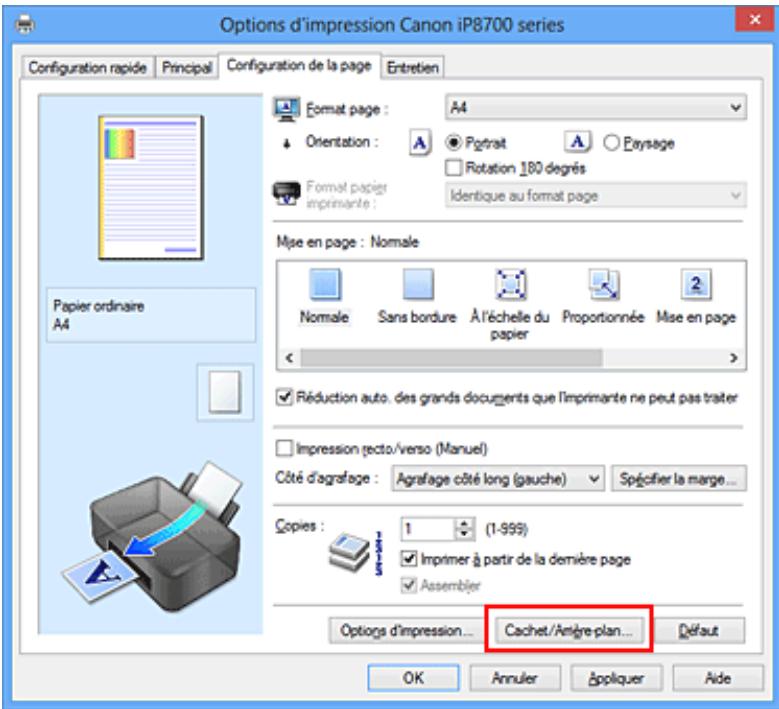Click the printer illustration image
The image size is (779, 709).
tap(152, 536)
